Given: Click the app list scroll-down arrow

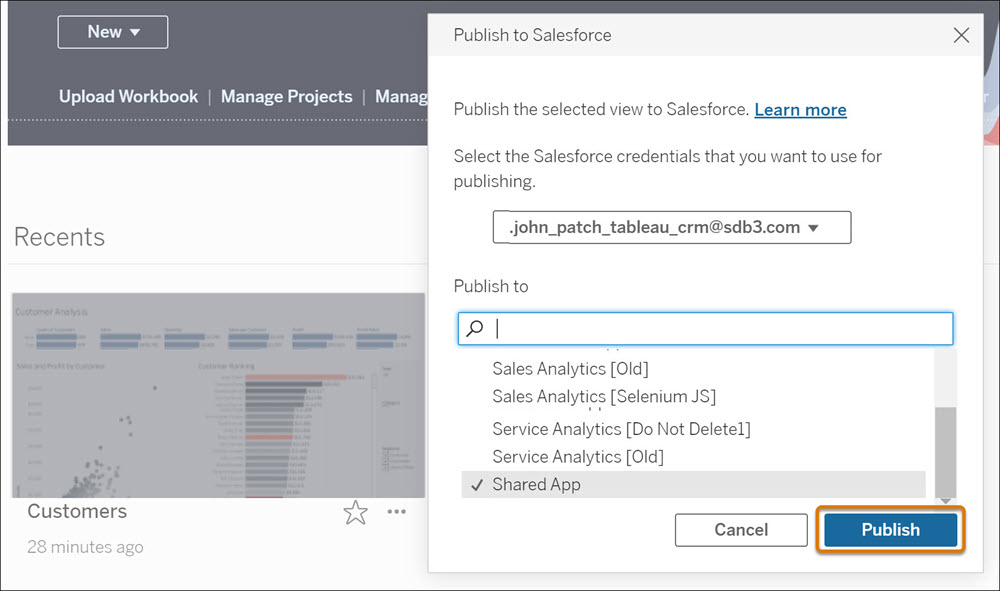Looking at the screenshot, I should (945, 501).
